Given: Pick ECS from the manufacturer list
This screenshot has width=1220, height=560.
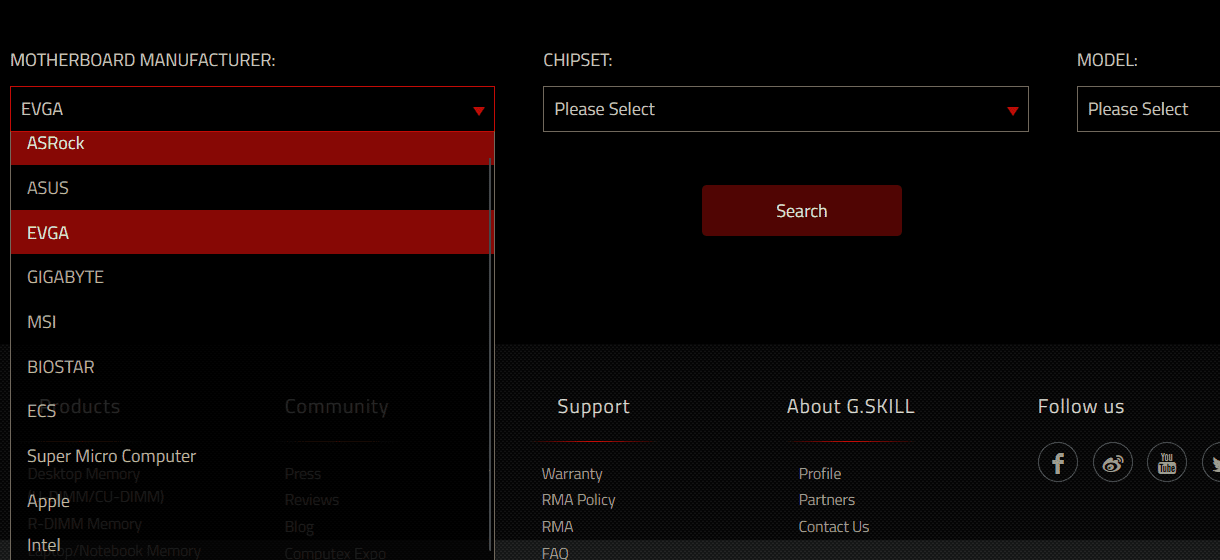Looking at the screenshot, I should (x=251, y=411).
